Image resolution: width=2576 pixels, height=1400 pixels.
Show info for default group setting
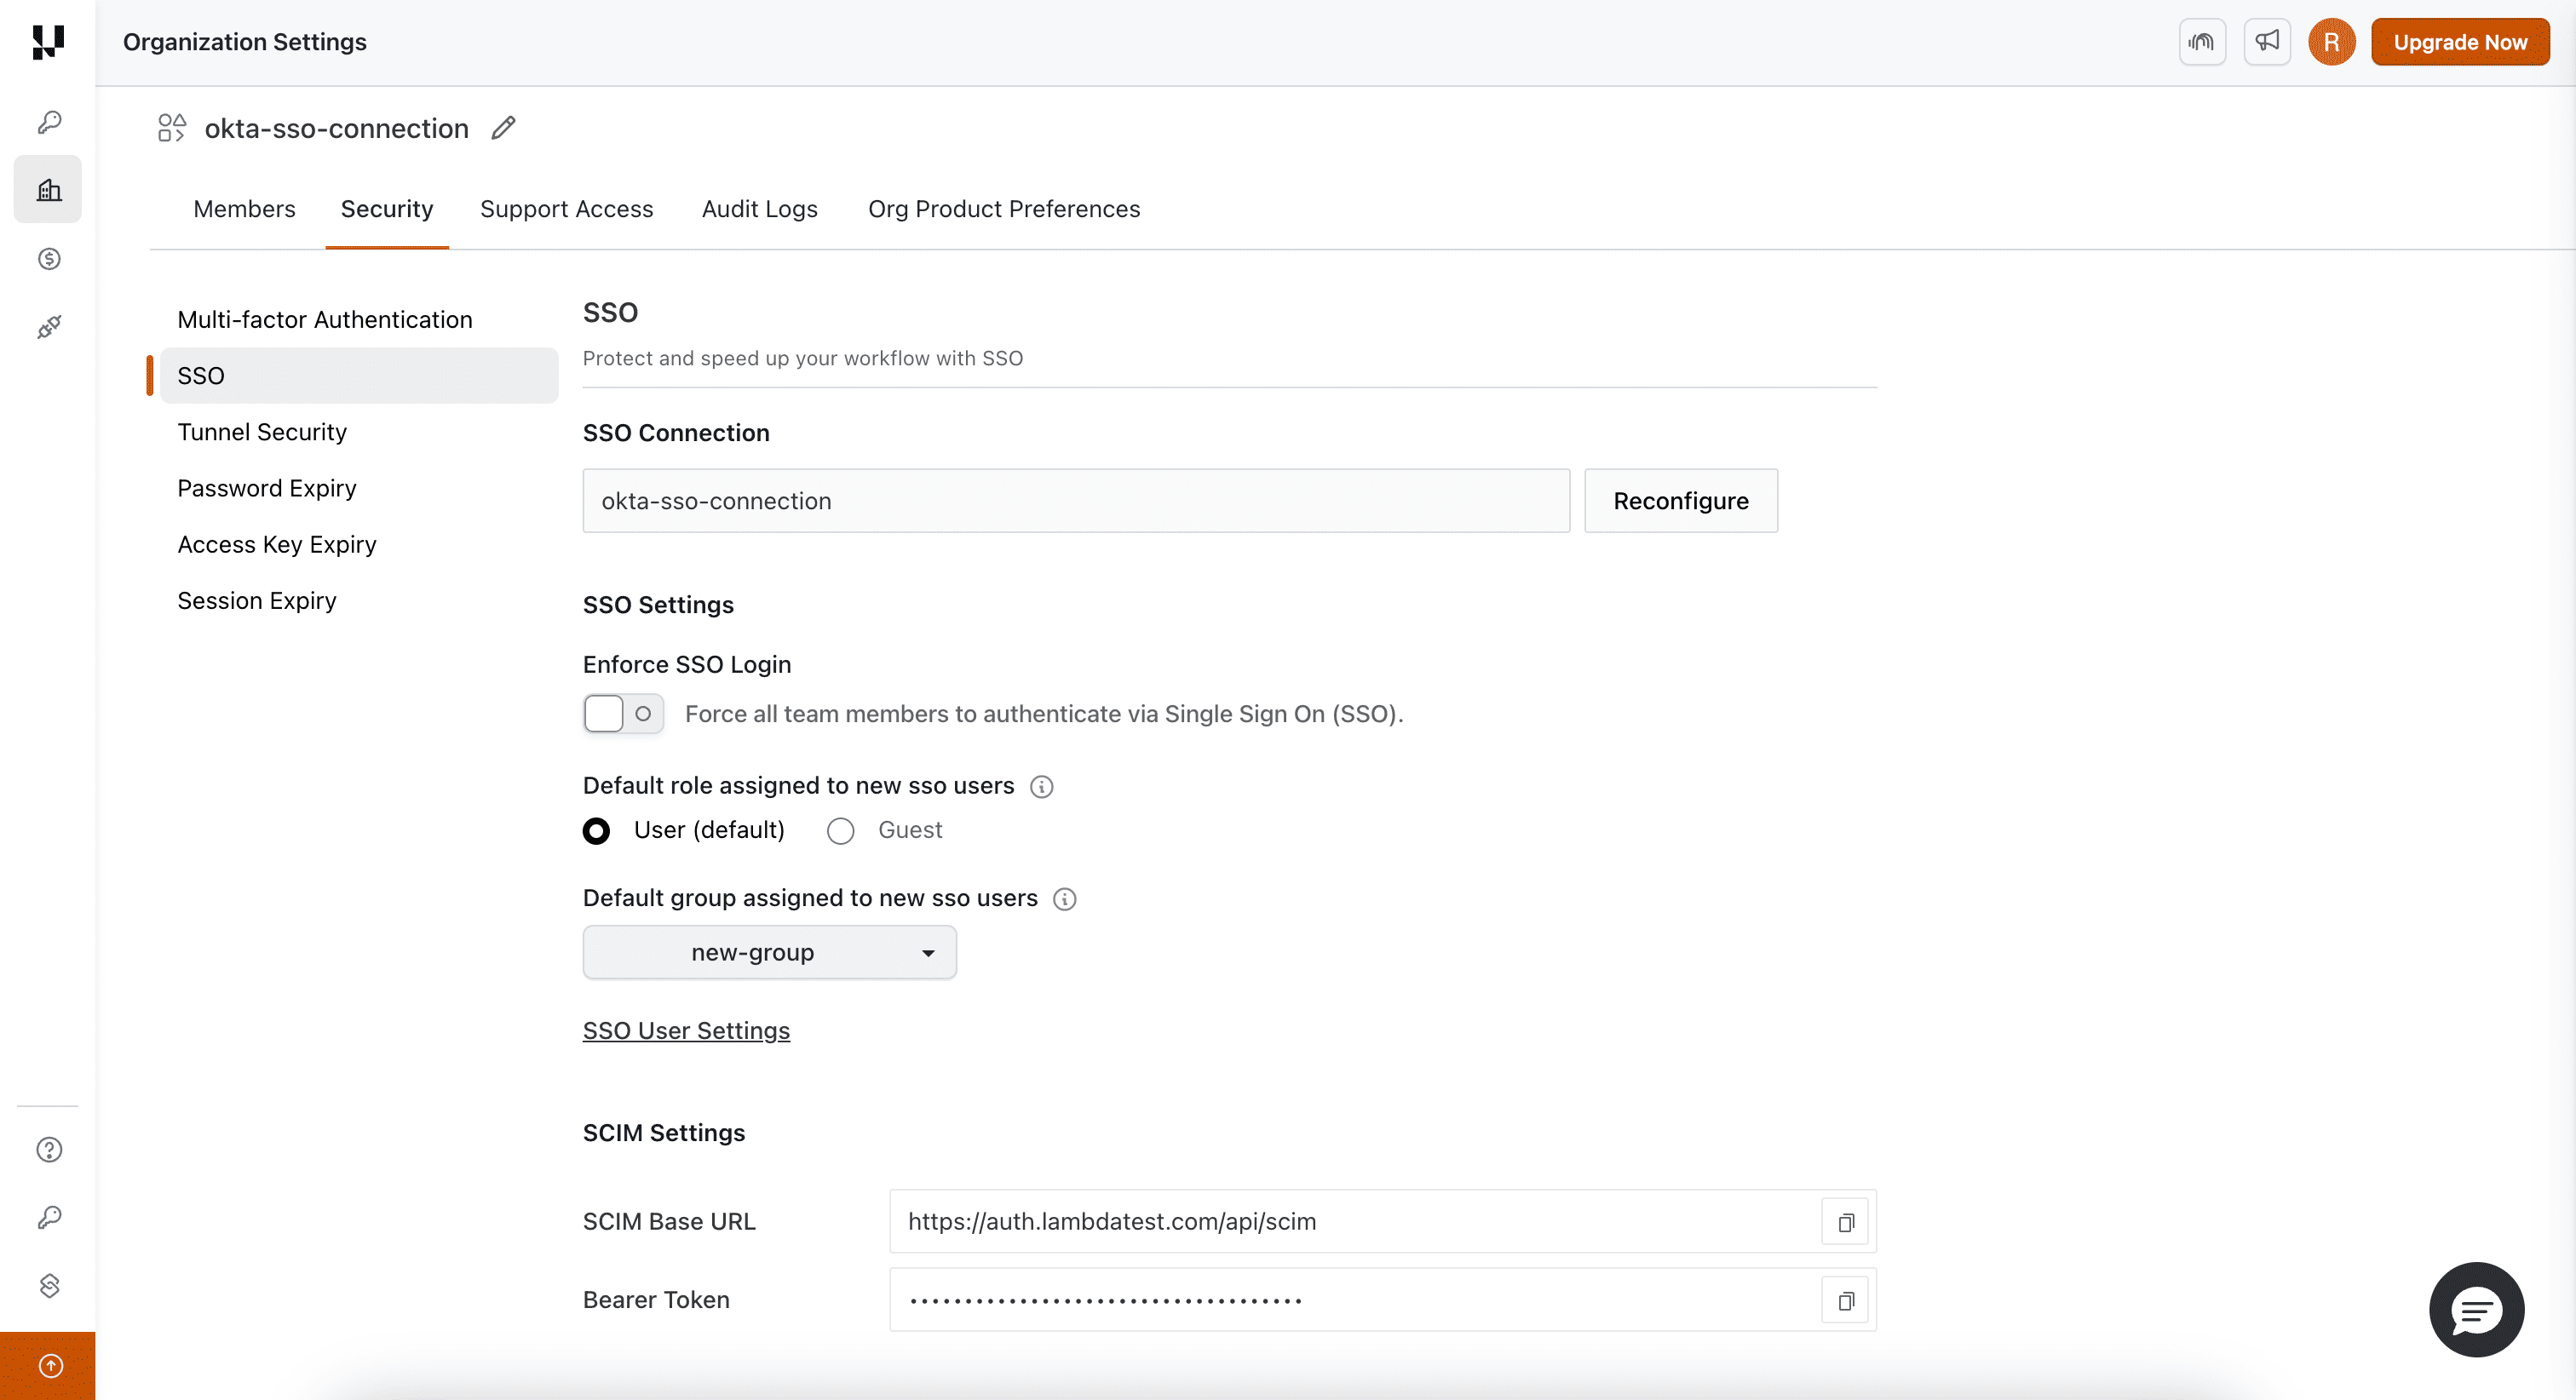pyautogui.click(x=1065, y=899)
